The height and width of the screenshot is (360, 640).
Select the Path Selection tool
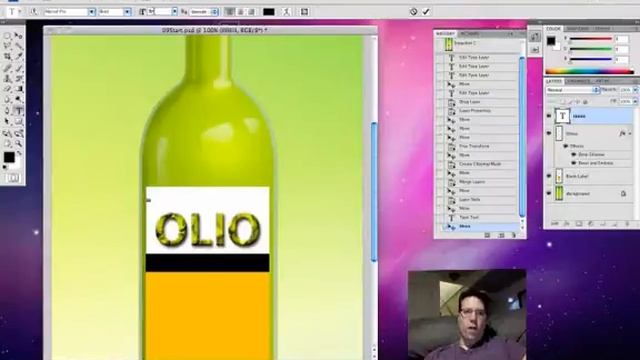(7, 122)
